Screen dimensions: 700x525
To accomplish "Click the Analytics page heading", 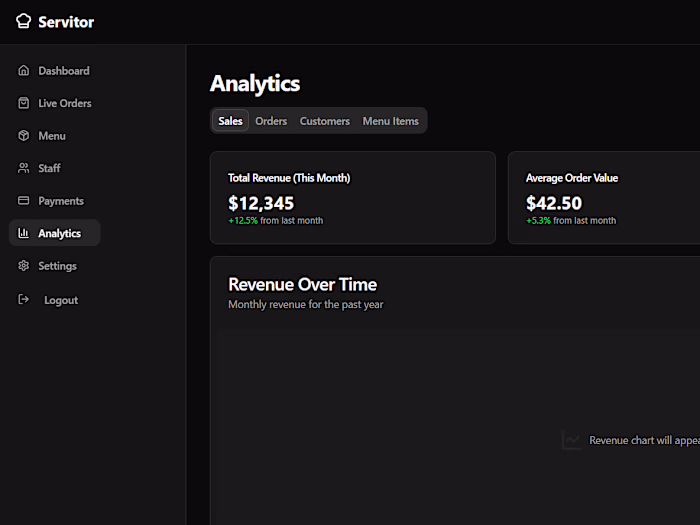I will [x=255, y=83].
